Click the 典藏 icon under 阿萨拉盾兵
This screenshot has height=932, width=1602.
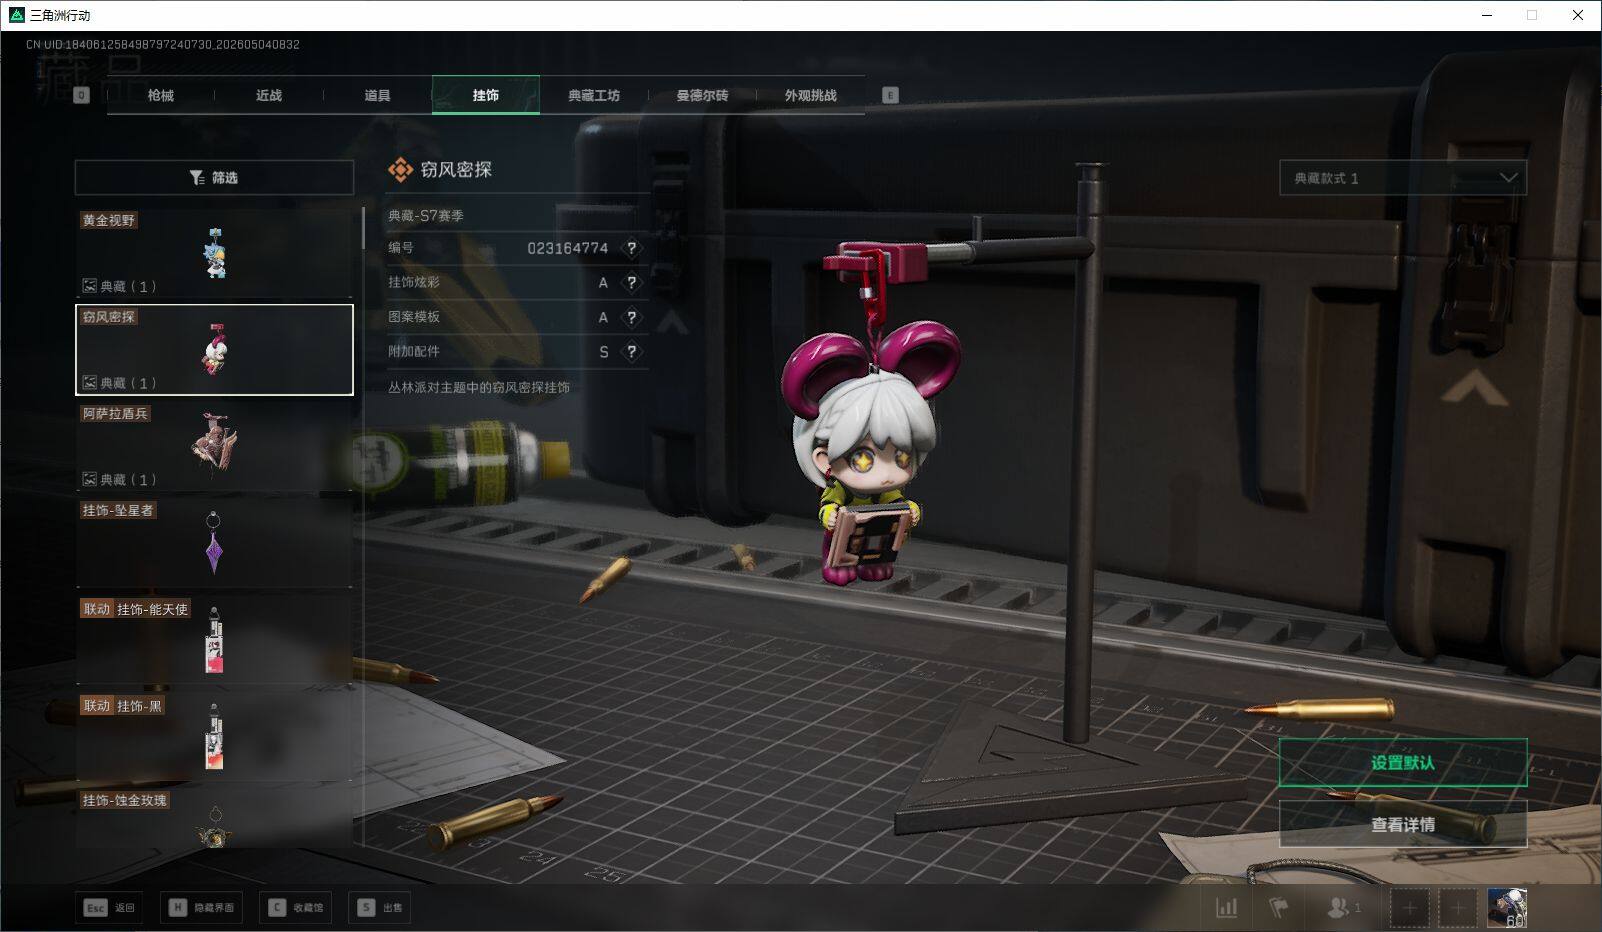click(x=89, y=479)
